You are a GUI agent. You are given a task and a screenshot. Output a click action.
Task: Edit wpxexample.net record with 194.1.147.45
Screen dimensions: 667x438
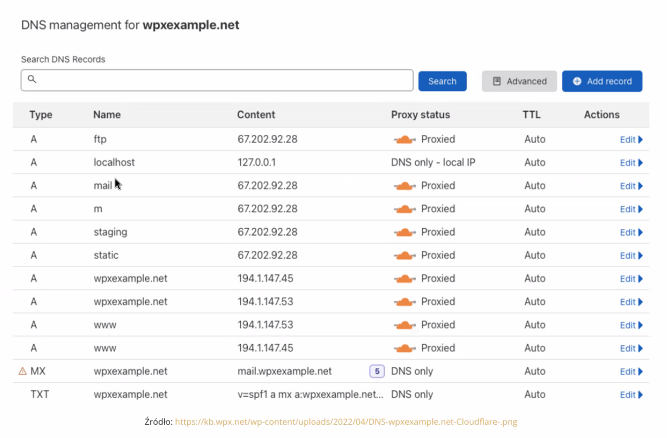631,279
